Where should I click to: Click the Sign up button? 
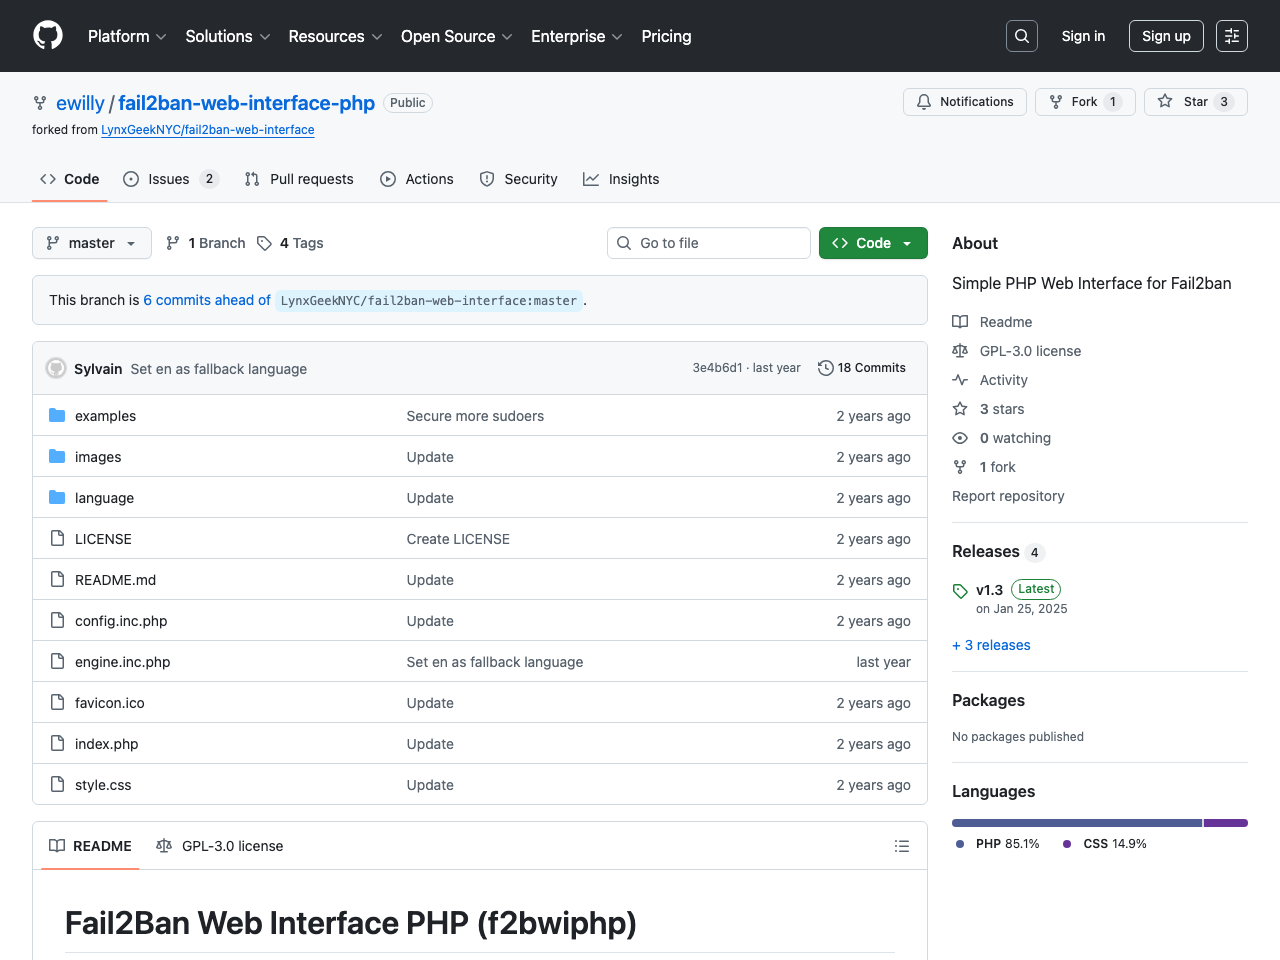click(1166, 35)
